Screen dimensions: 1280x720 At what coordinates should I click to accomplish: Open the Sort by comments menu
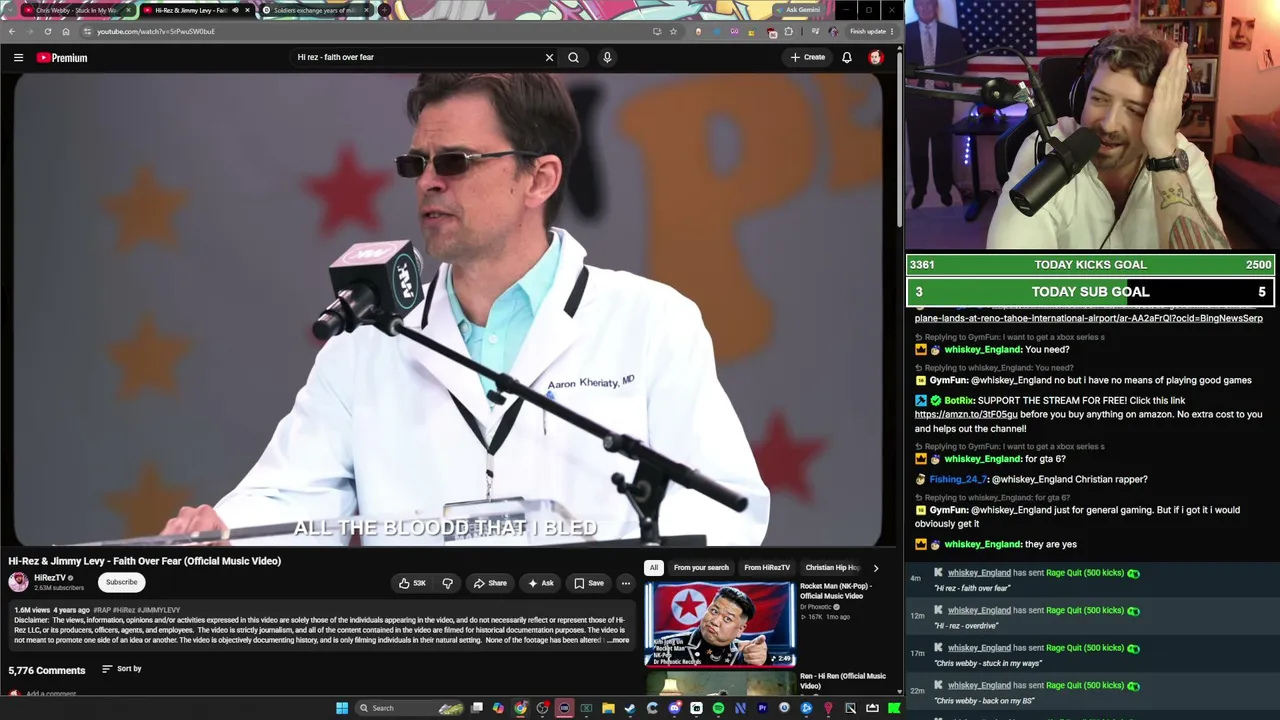tap(121, 669)
